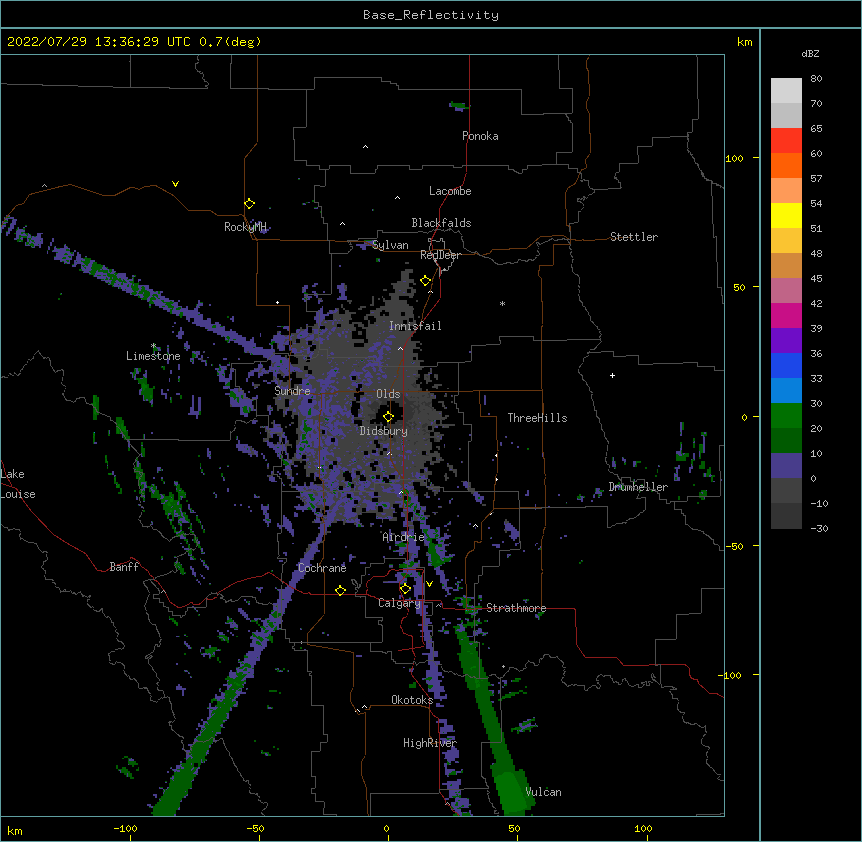The image size is (862, 842).
Task: Click the RedDeer city label
Action: (440, 255)
